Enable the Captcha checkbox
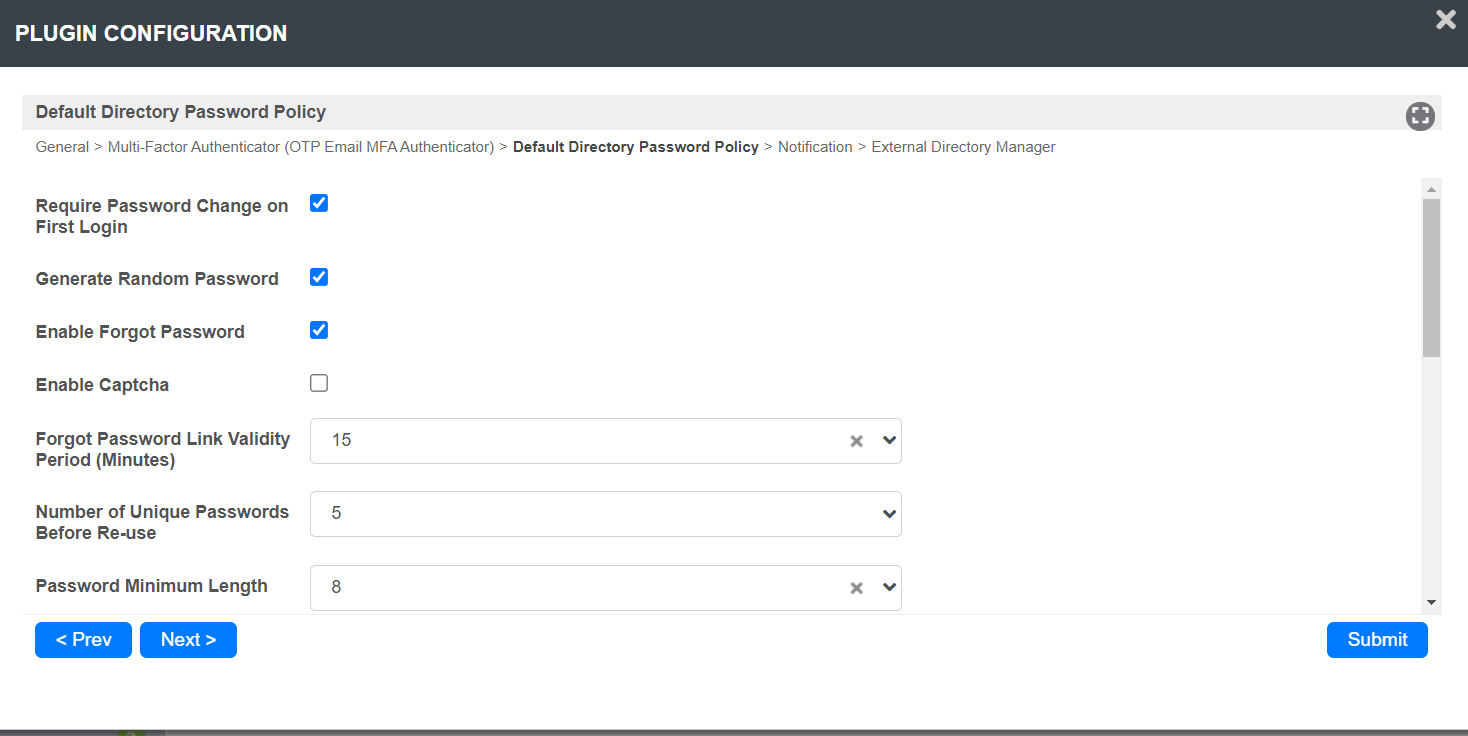 pos(319,383)
